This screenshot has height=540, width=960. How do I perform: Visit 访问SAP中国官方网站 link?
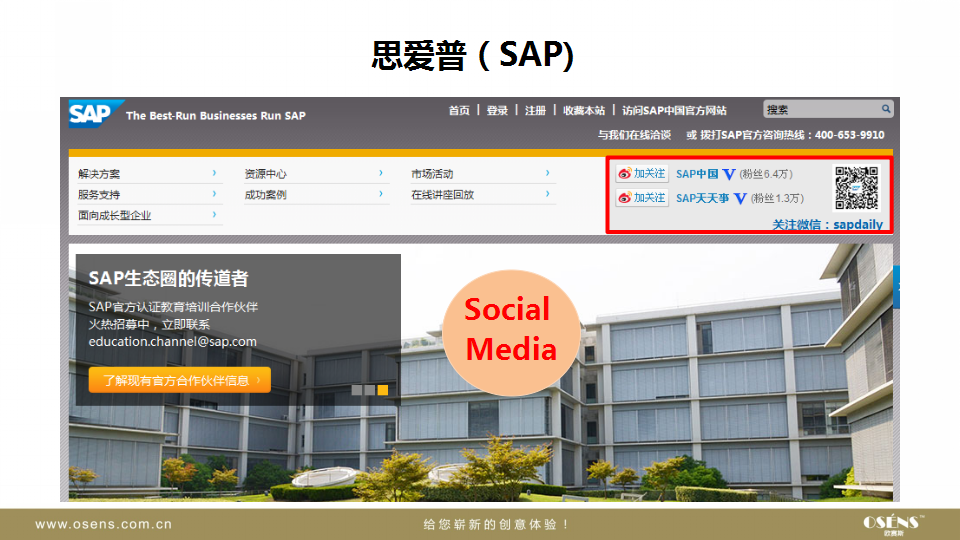(x=674, y=110)
